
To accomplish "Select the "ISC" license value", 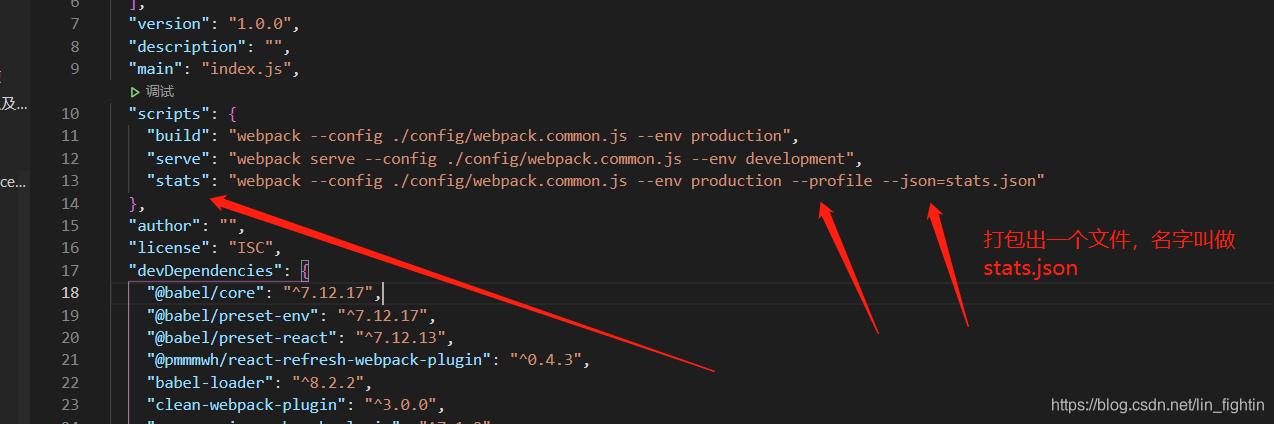I will [x=250, y=248].
